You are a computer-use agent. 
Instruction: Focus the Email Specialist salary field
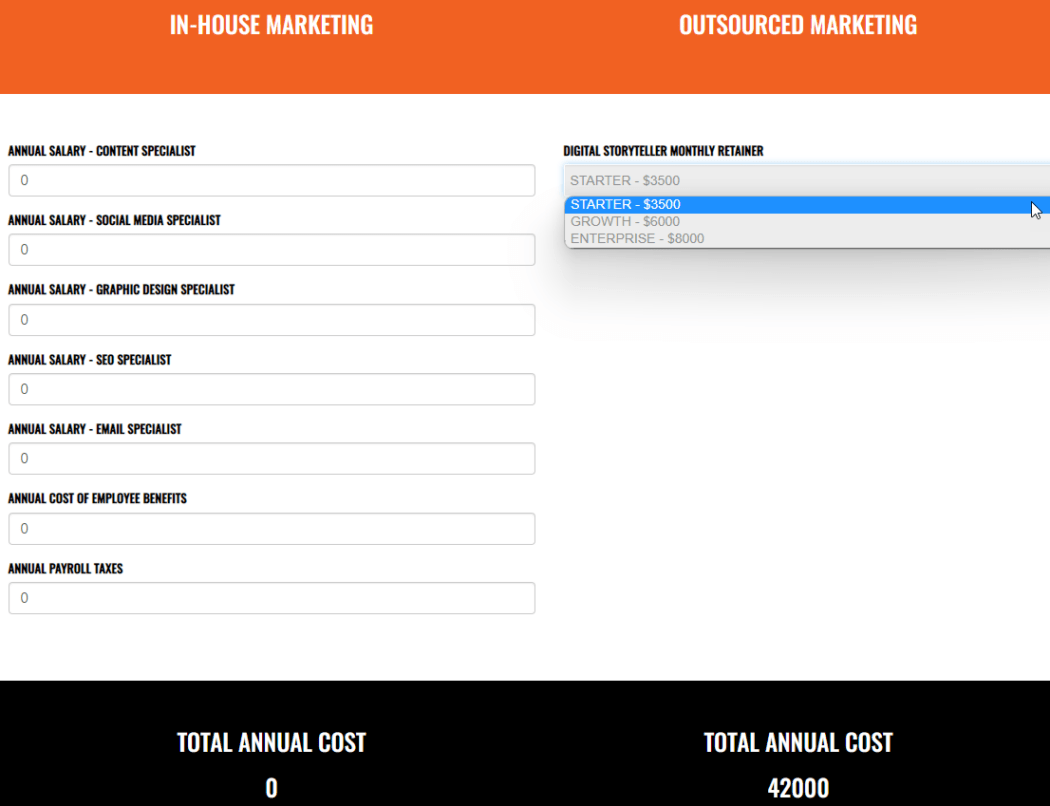click(x=271, y=459)
